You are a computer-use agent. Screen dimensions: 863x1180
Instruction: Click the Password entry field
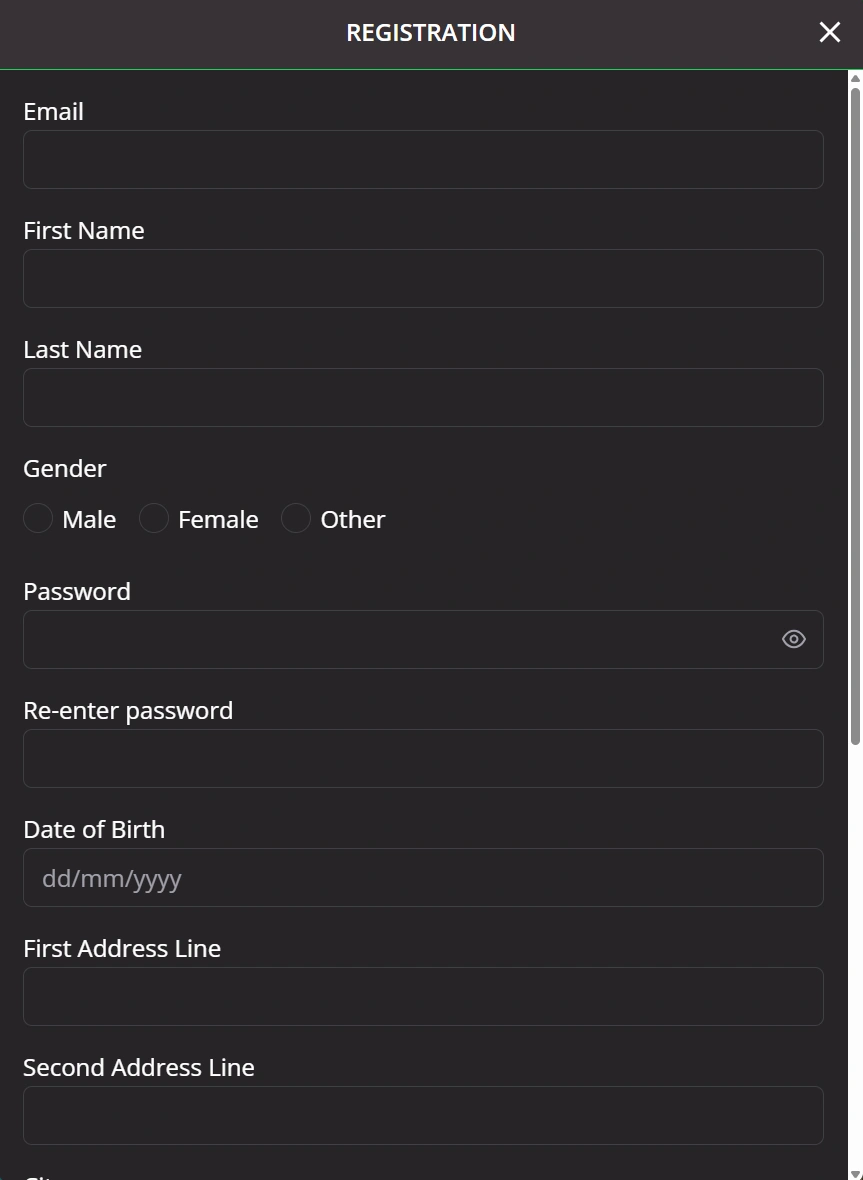pos(400,638)
